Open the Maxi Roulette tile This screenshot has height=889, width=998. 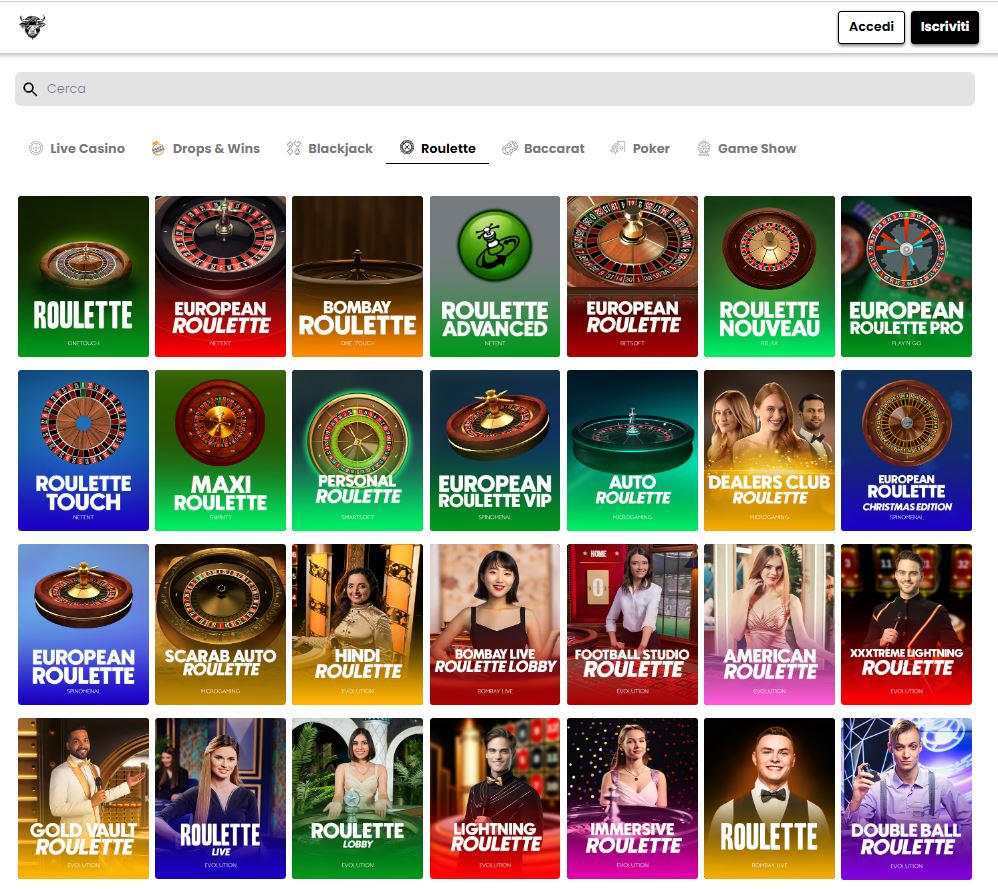coord(220,451)
